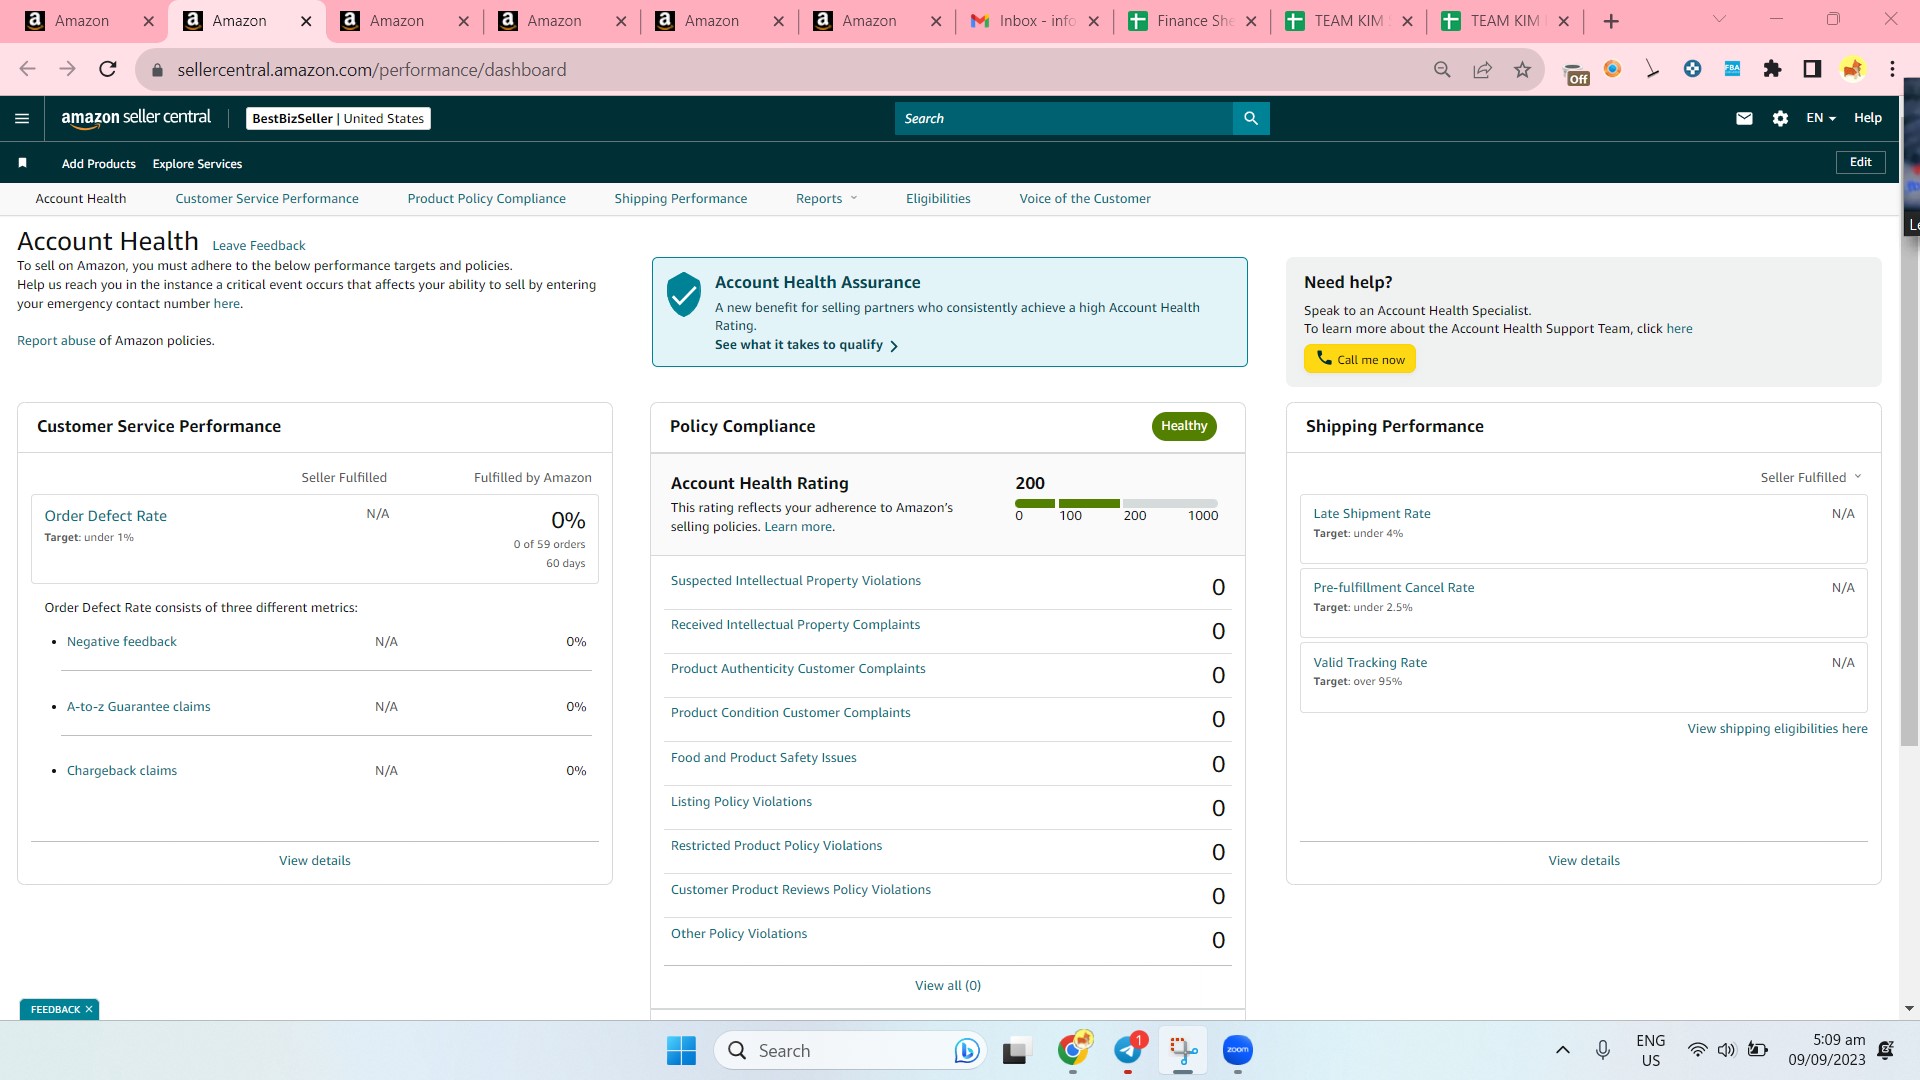Open Zoom from the taskbar

(x=1238, y=1050)
